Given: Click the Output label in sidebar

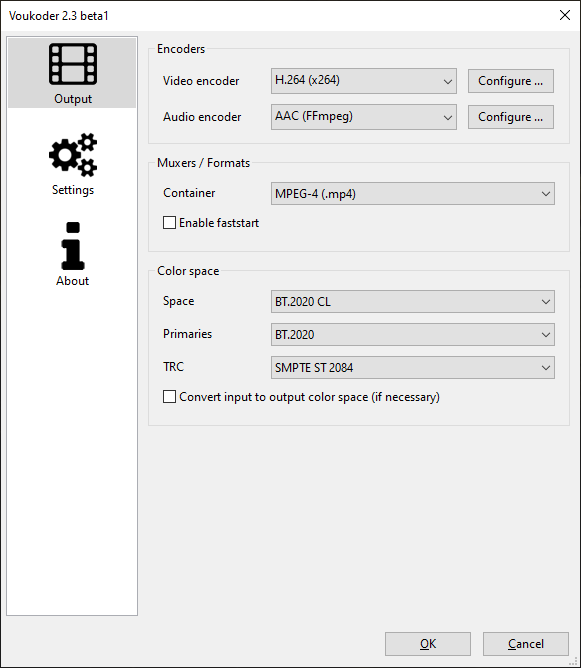Looking at the screenshot, I should click(x=73, y=99).
